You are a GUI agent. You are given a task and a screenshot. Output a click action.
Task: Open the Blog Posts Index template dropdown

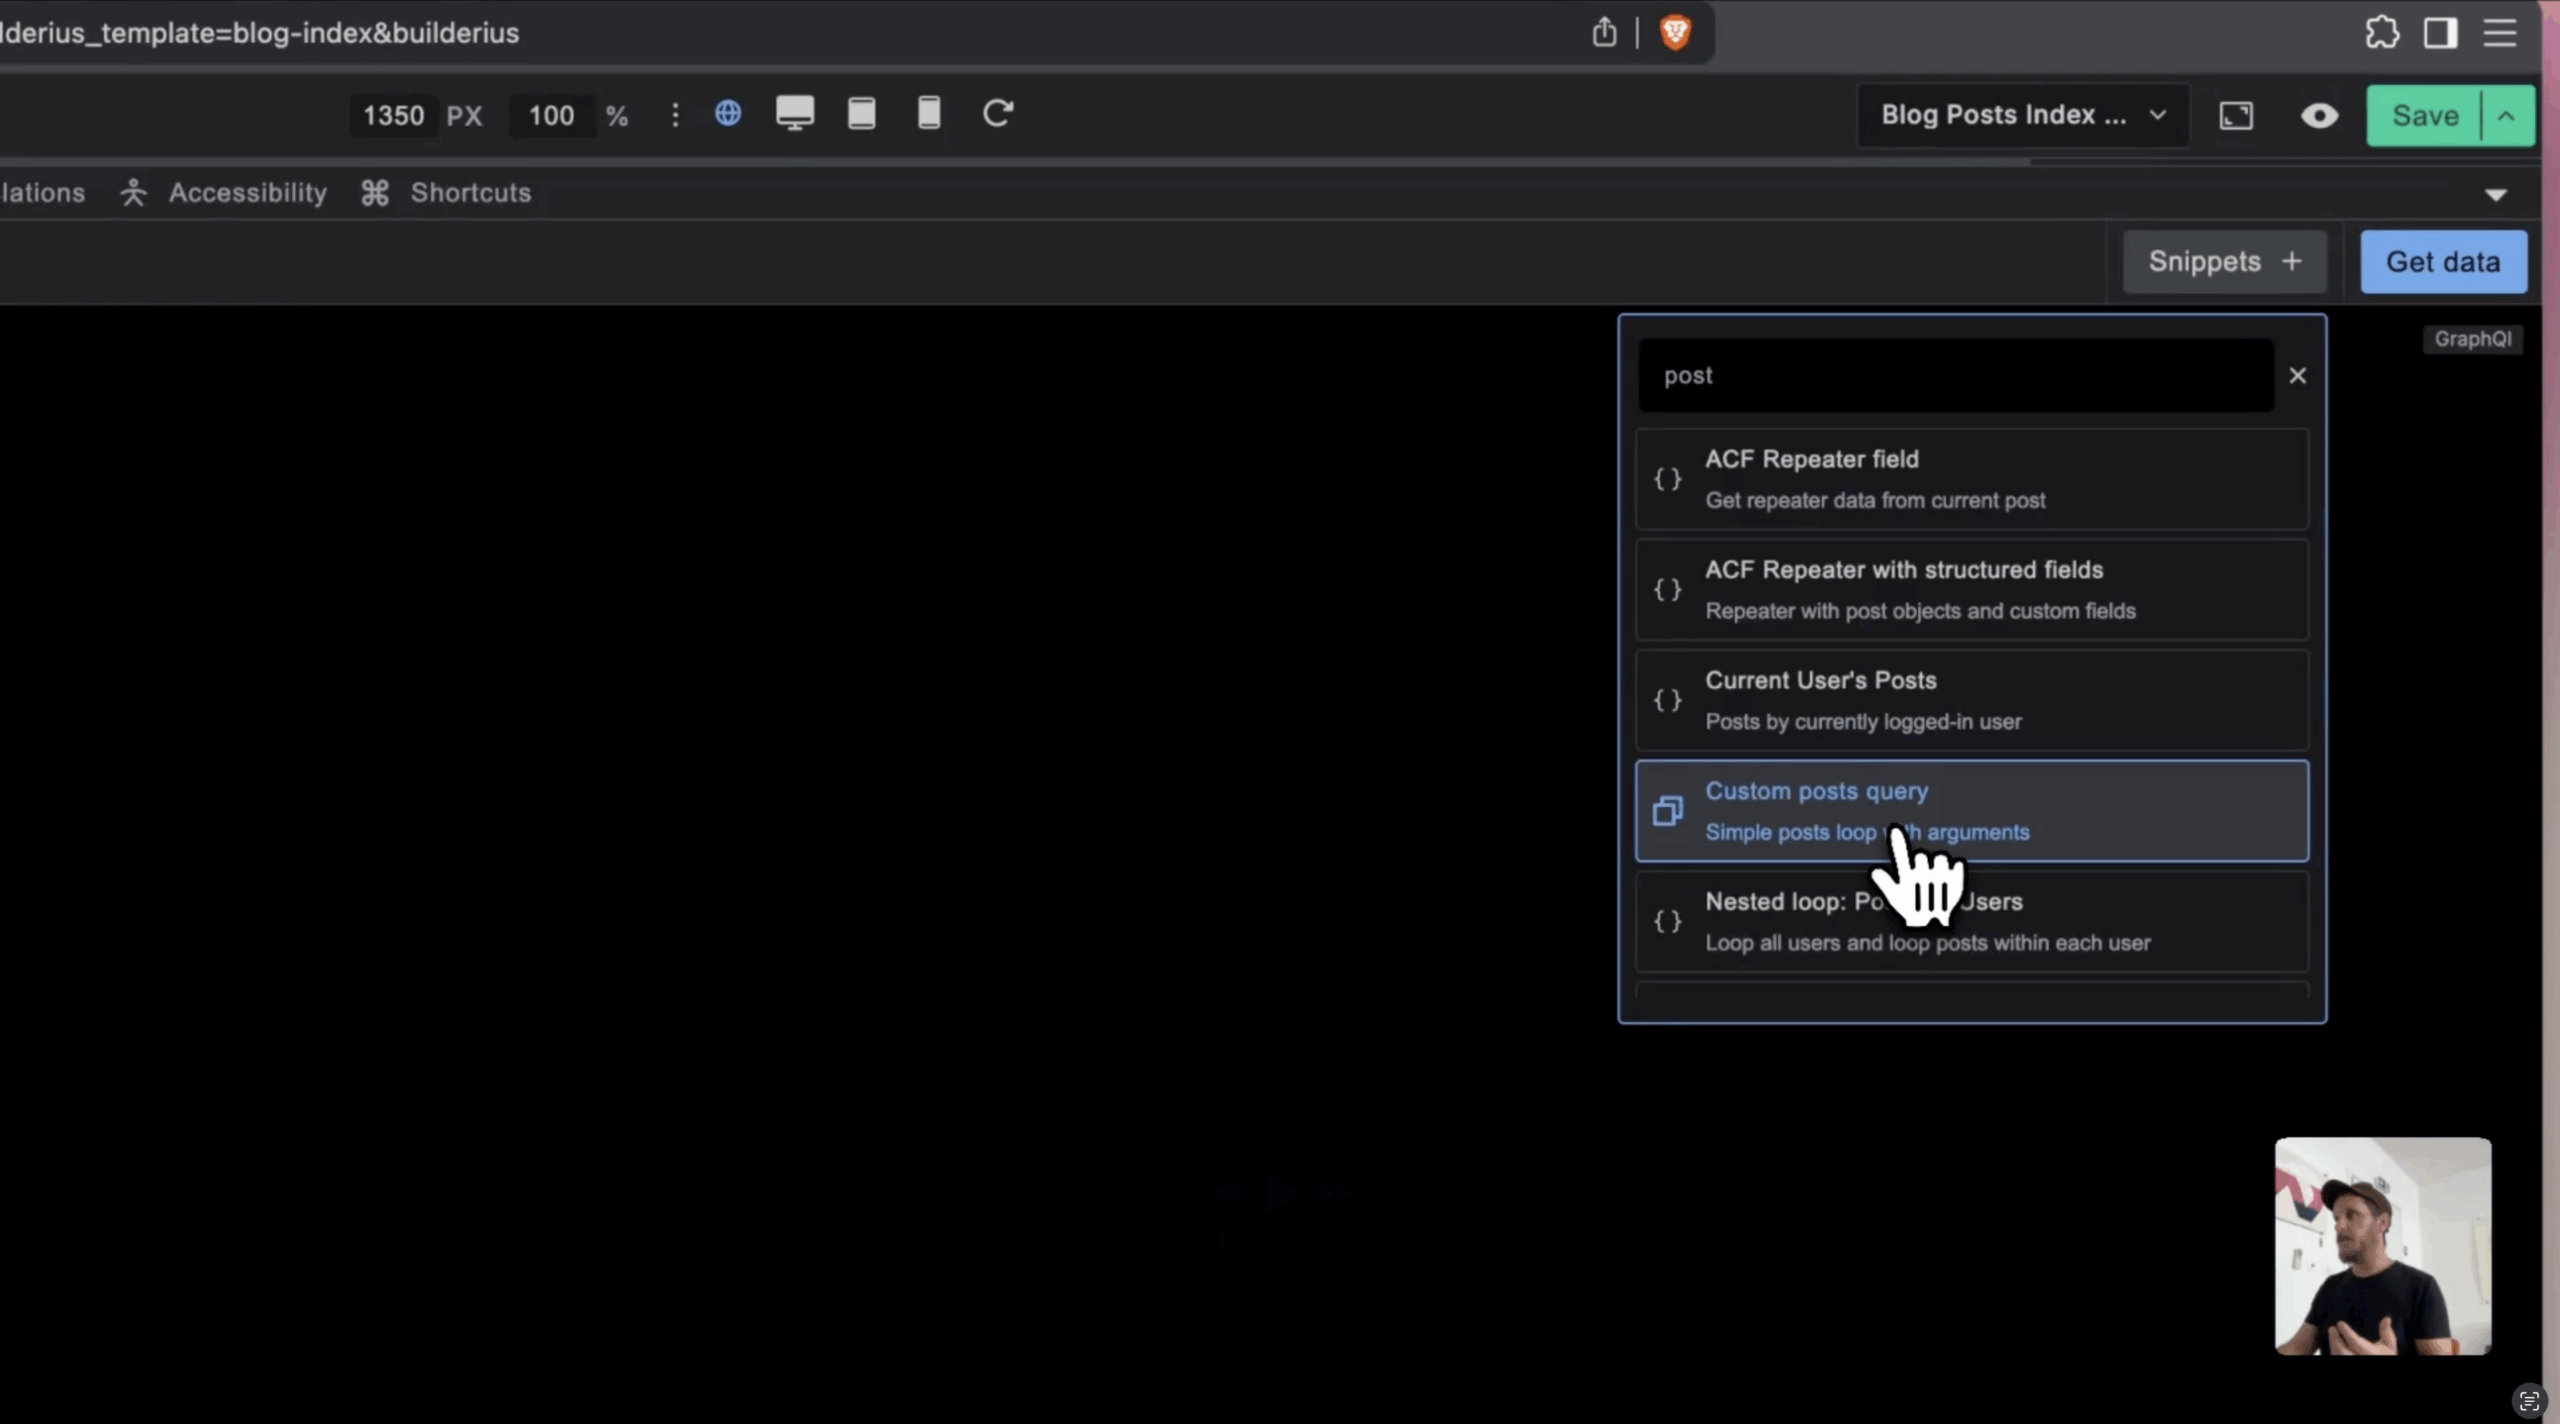pyautogui.click(x=2022, y=115)
